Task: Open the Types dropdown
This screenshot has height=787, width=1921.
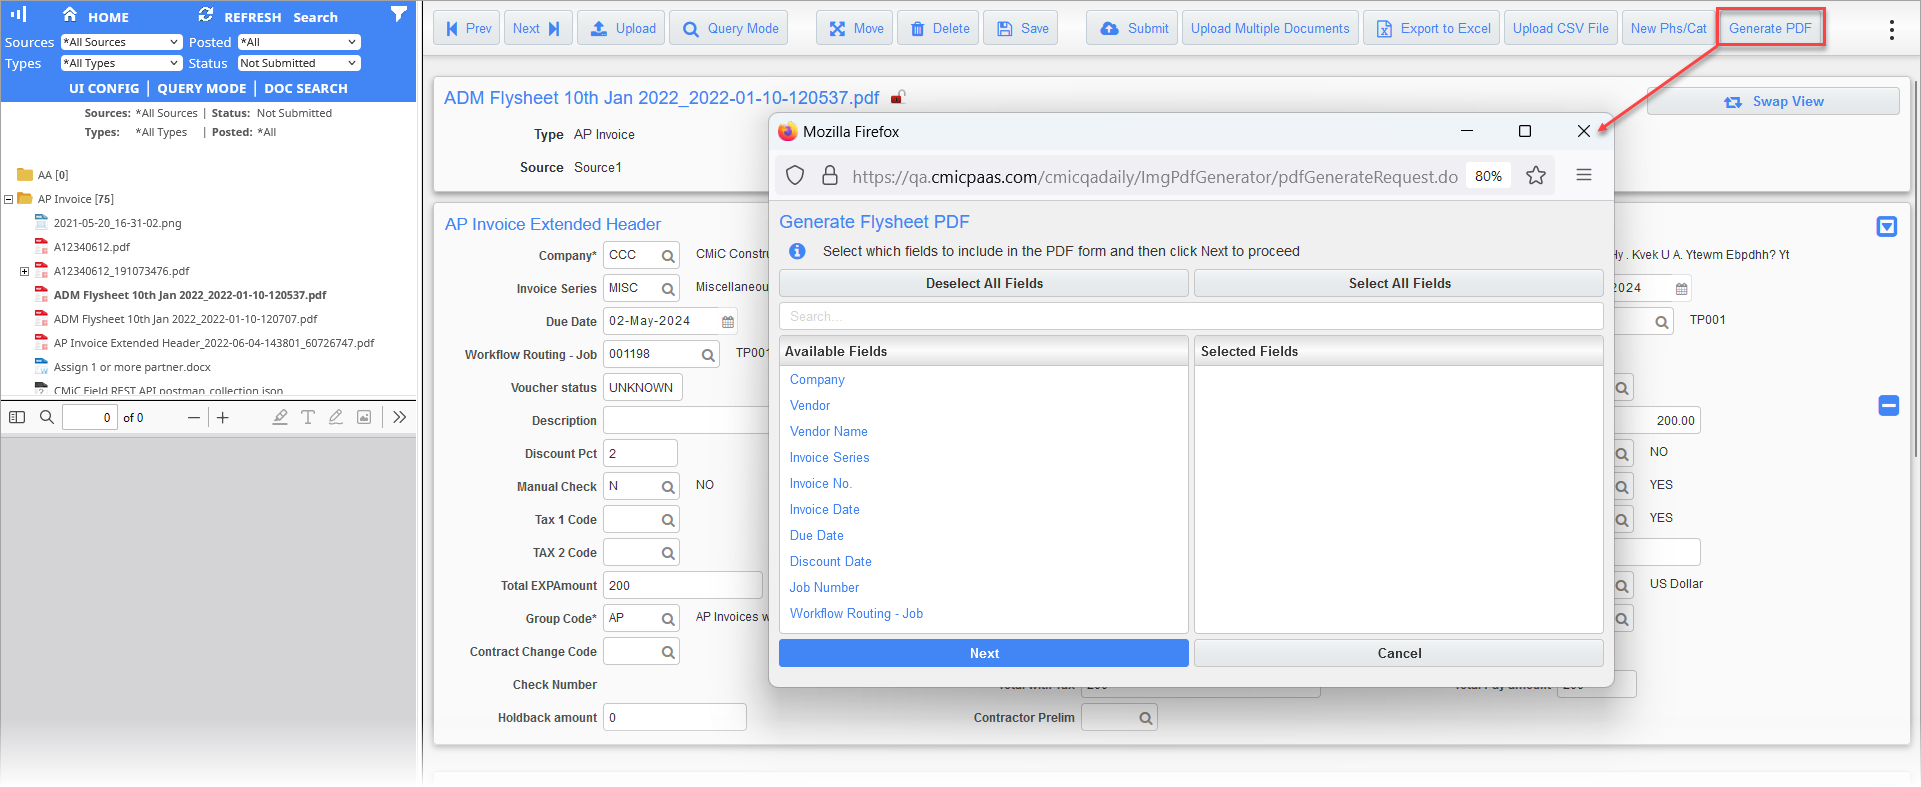Action: (121, 63)
